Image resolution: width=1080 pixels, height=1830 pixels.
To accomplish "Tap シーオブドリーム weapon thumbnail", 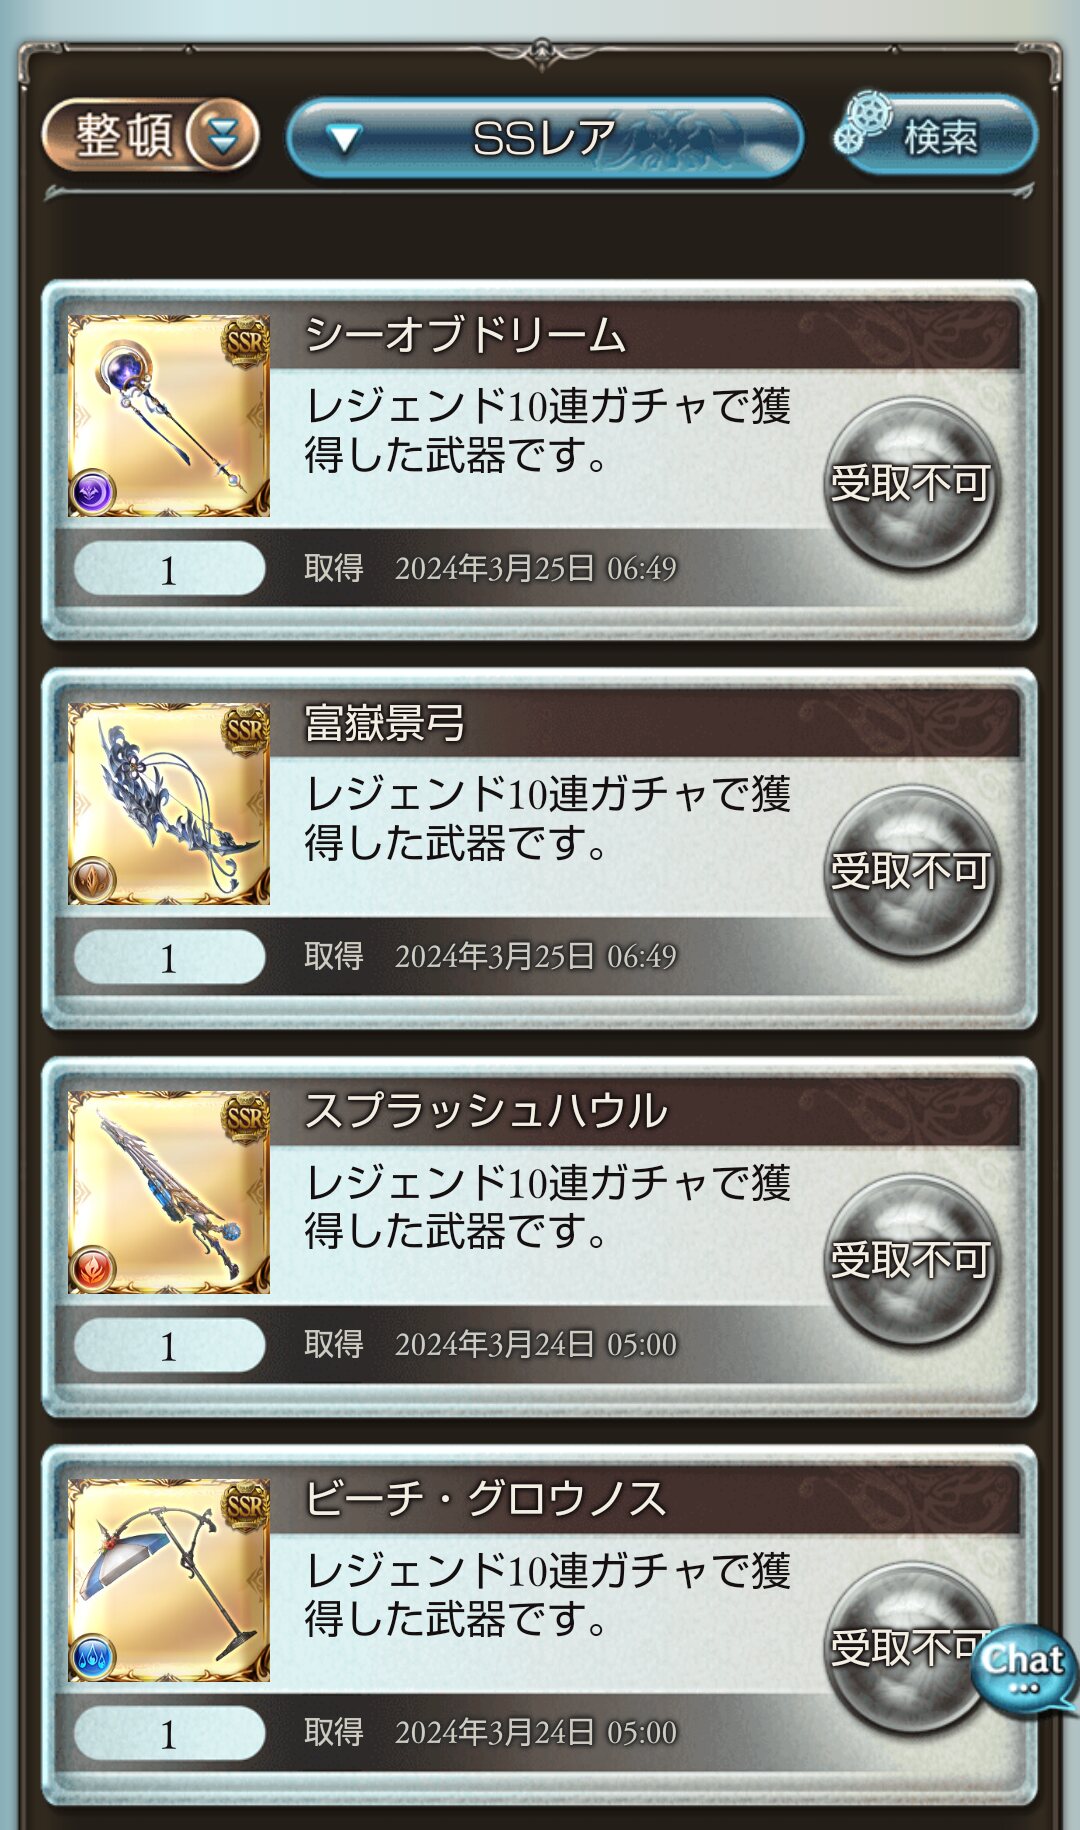I will coord(169,416).
